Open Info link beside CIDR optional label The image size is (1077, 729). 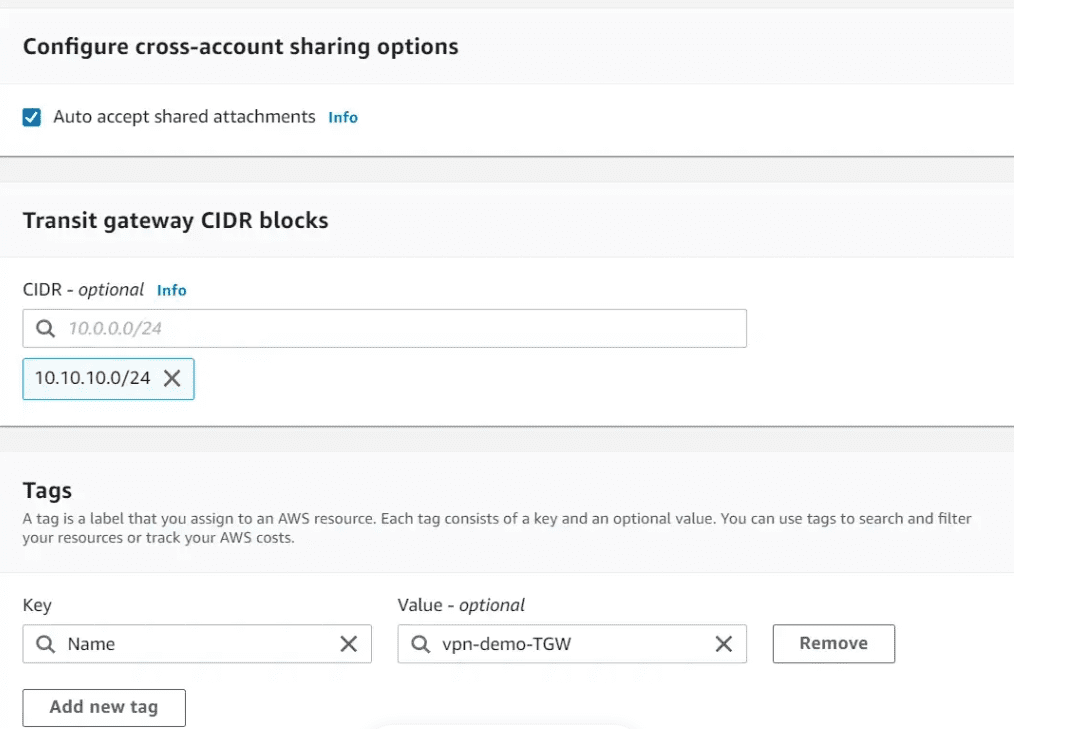[172, 291]
